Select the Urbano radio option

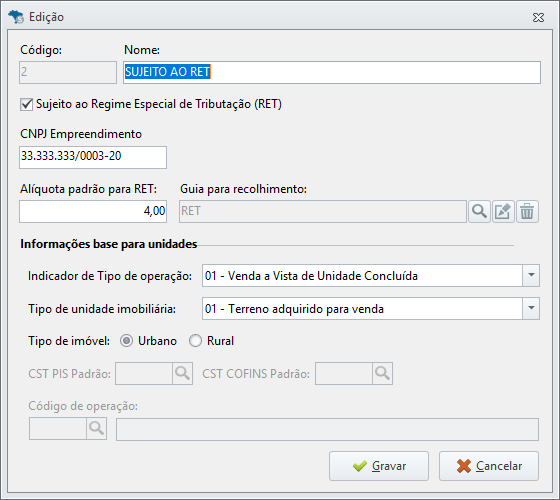click(126, 341)
